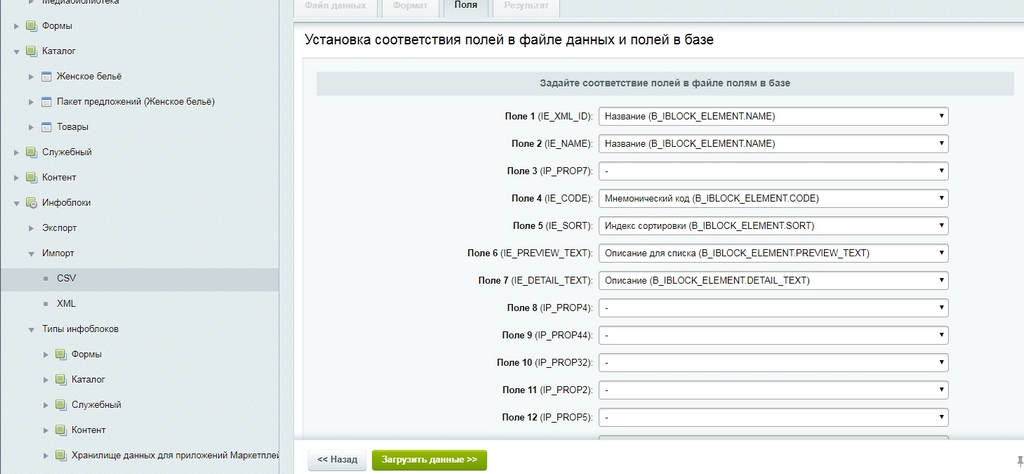The width and height of the screenshot is (1024, 474).
Task: Click the top-level Контент section icon
Action: point(31,178)
